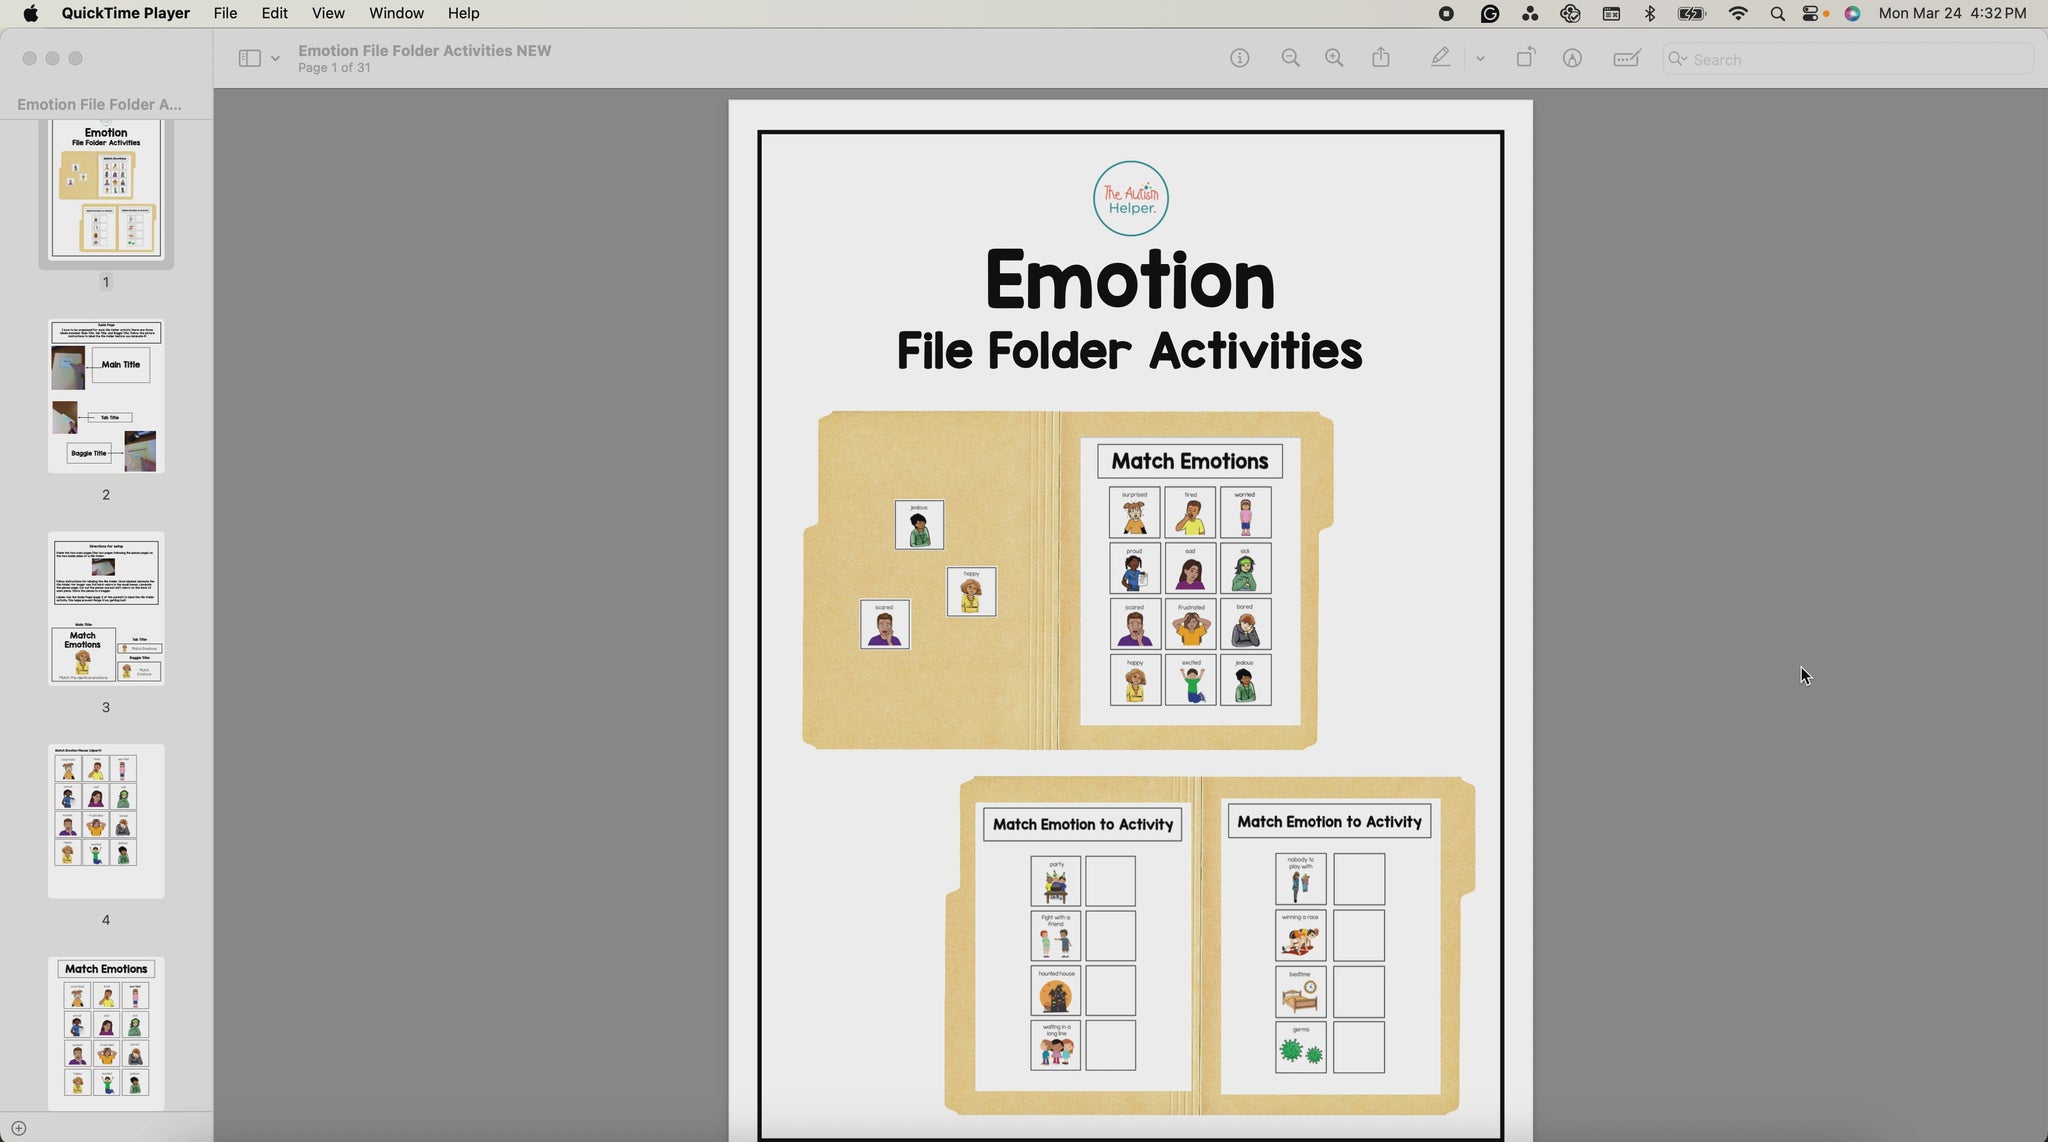Click the Zoom Out magnifier
This screenshot has width=2048, height=1142.
pyautogui.click(x=1290, y=58)
